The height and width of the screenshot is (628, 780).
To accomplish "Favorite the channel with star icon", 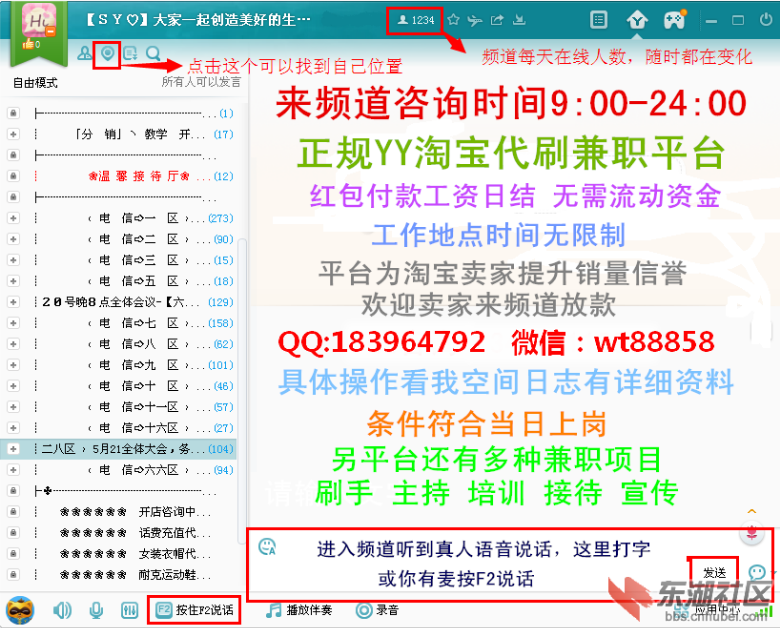I will click(453, 20).
